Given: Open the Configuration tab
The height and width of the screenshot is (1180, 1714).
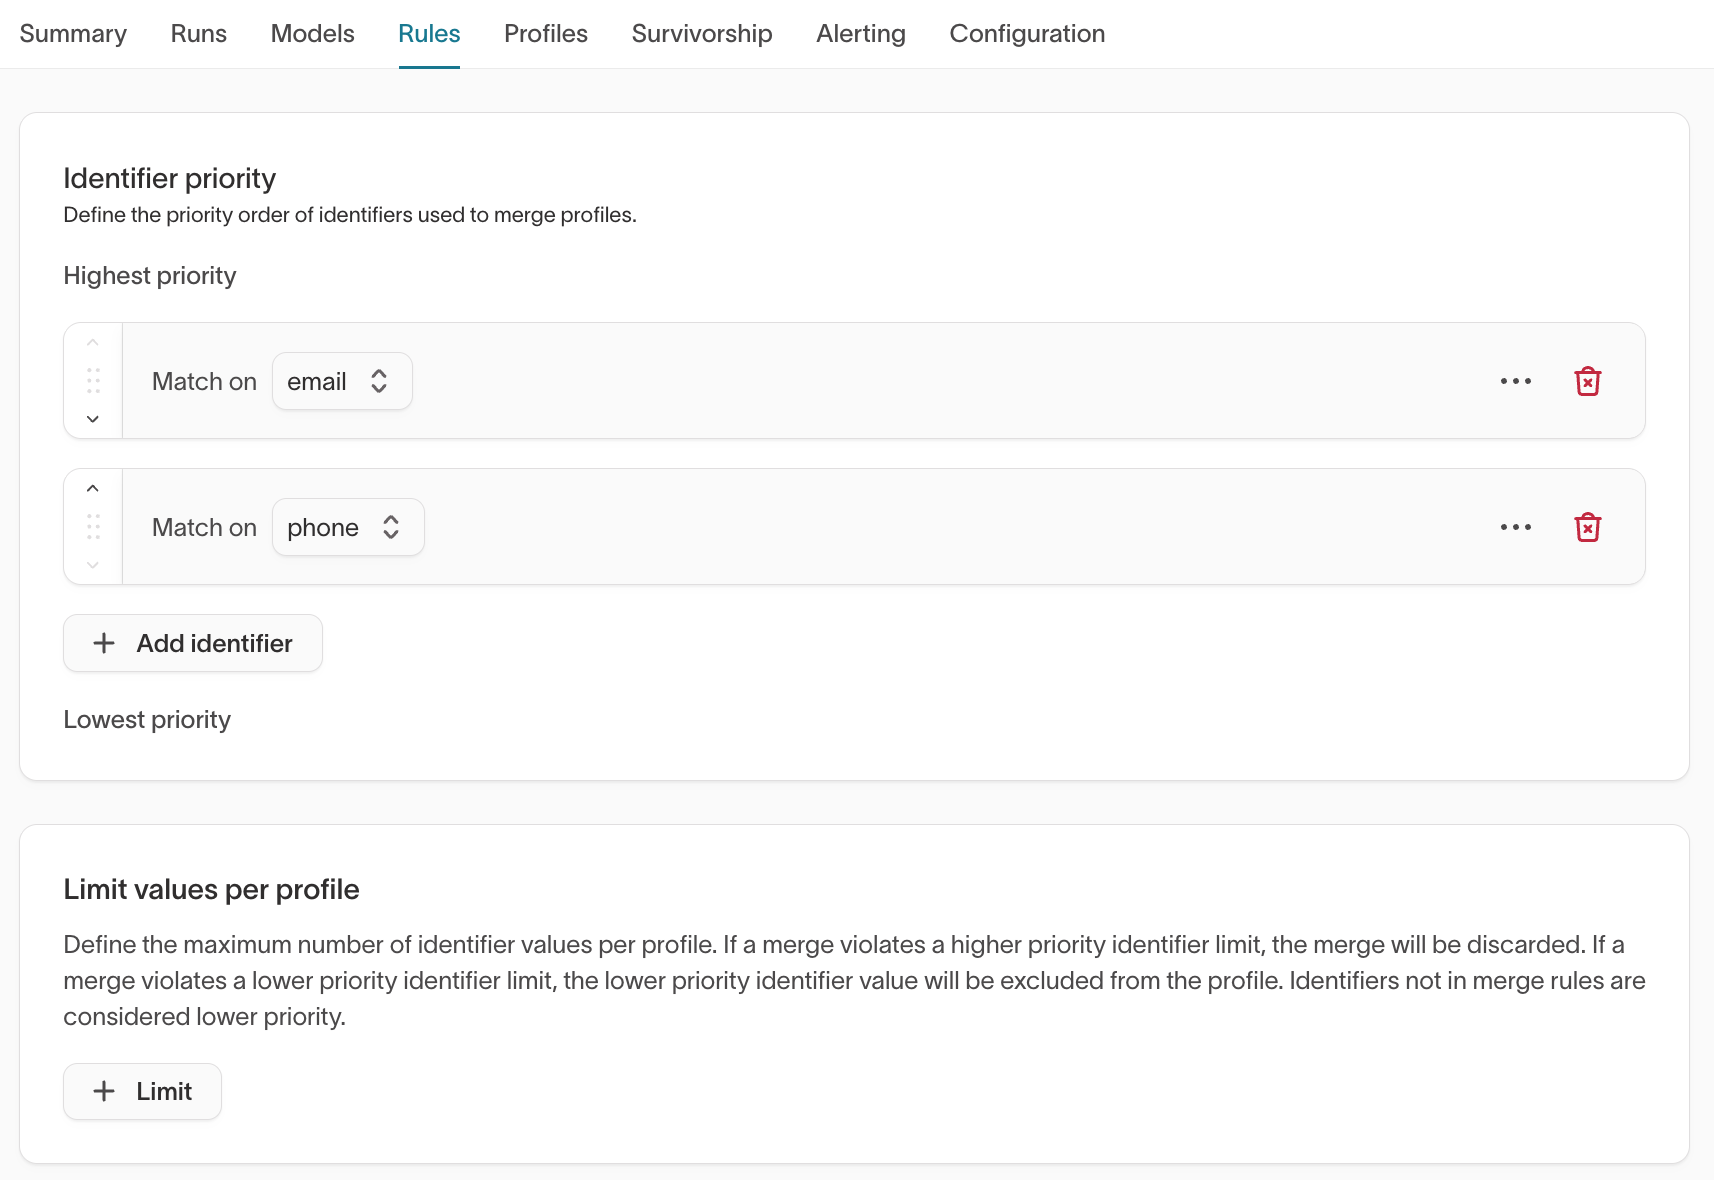Looking at the screenshot, I should click(1027, 34).
